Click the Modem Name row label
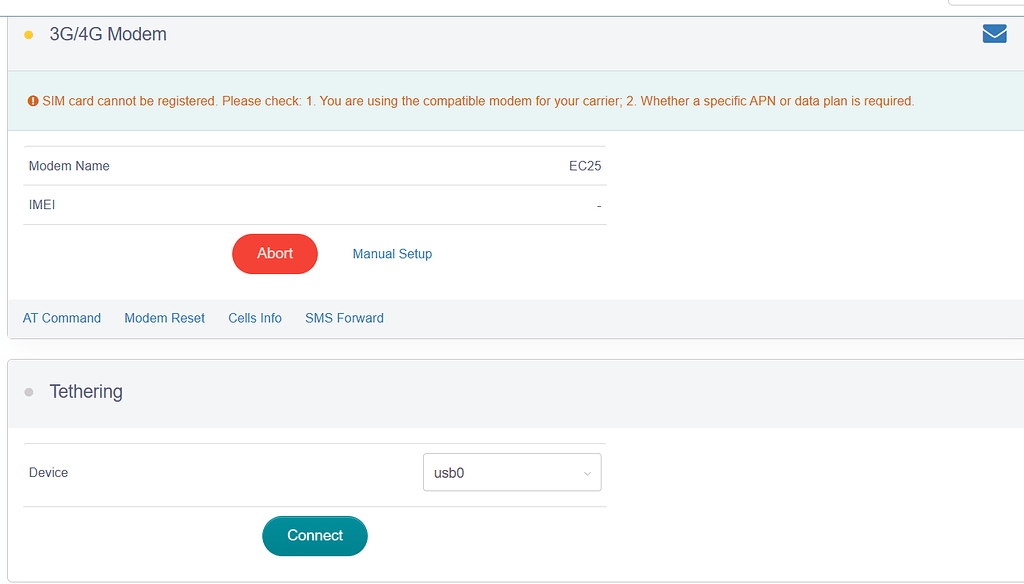The height and width of the screenshot is (584, 1024). [69, 166]
